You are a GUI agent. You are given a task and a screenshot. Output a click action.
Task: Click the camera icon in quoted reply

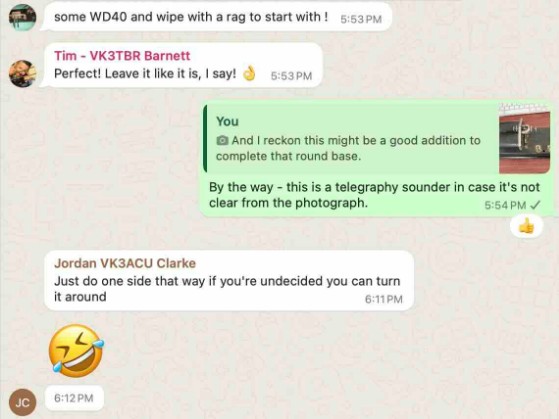pyautogui.click(x=222, y=140)
